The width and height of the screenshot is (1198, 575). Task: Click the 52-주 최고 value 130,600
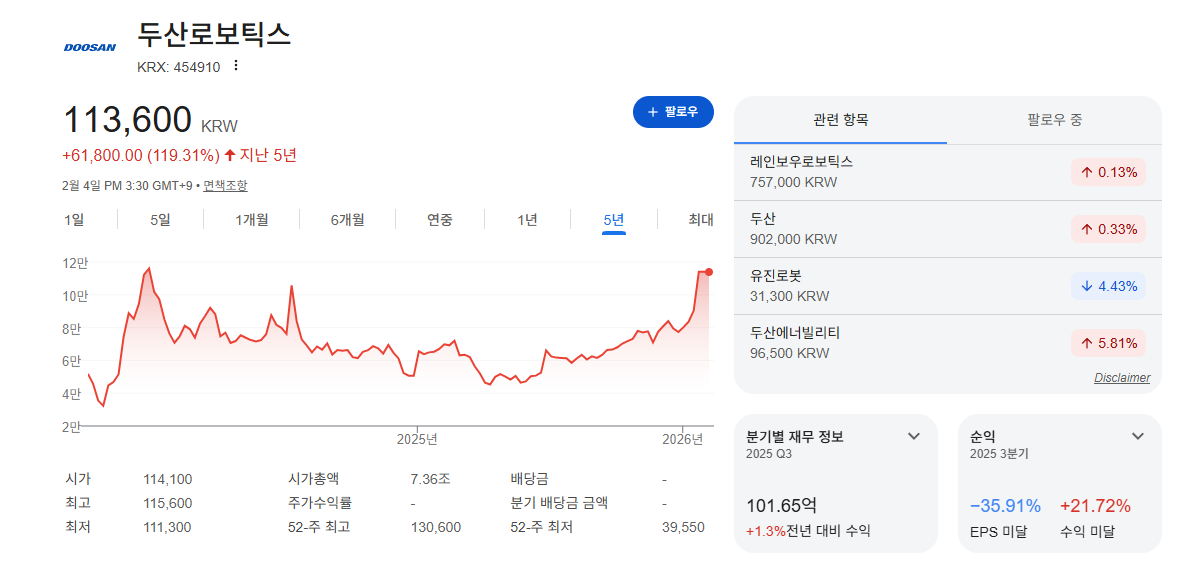(435, 527)
